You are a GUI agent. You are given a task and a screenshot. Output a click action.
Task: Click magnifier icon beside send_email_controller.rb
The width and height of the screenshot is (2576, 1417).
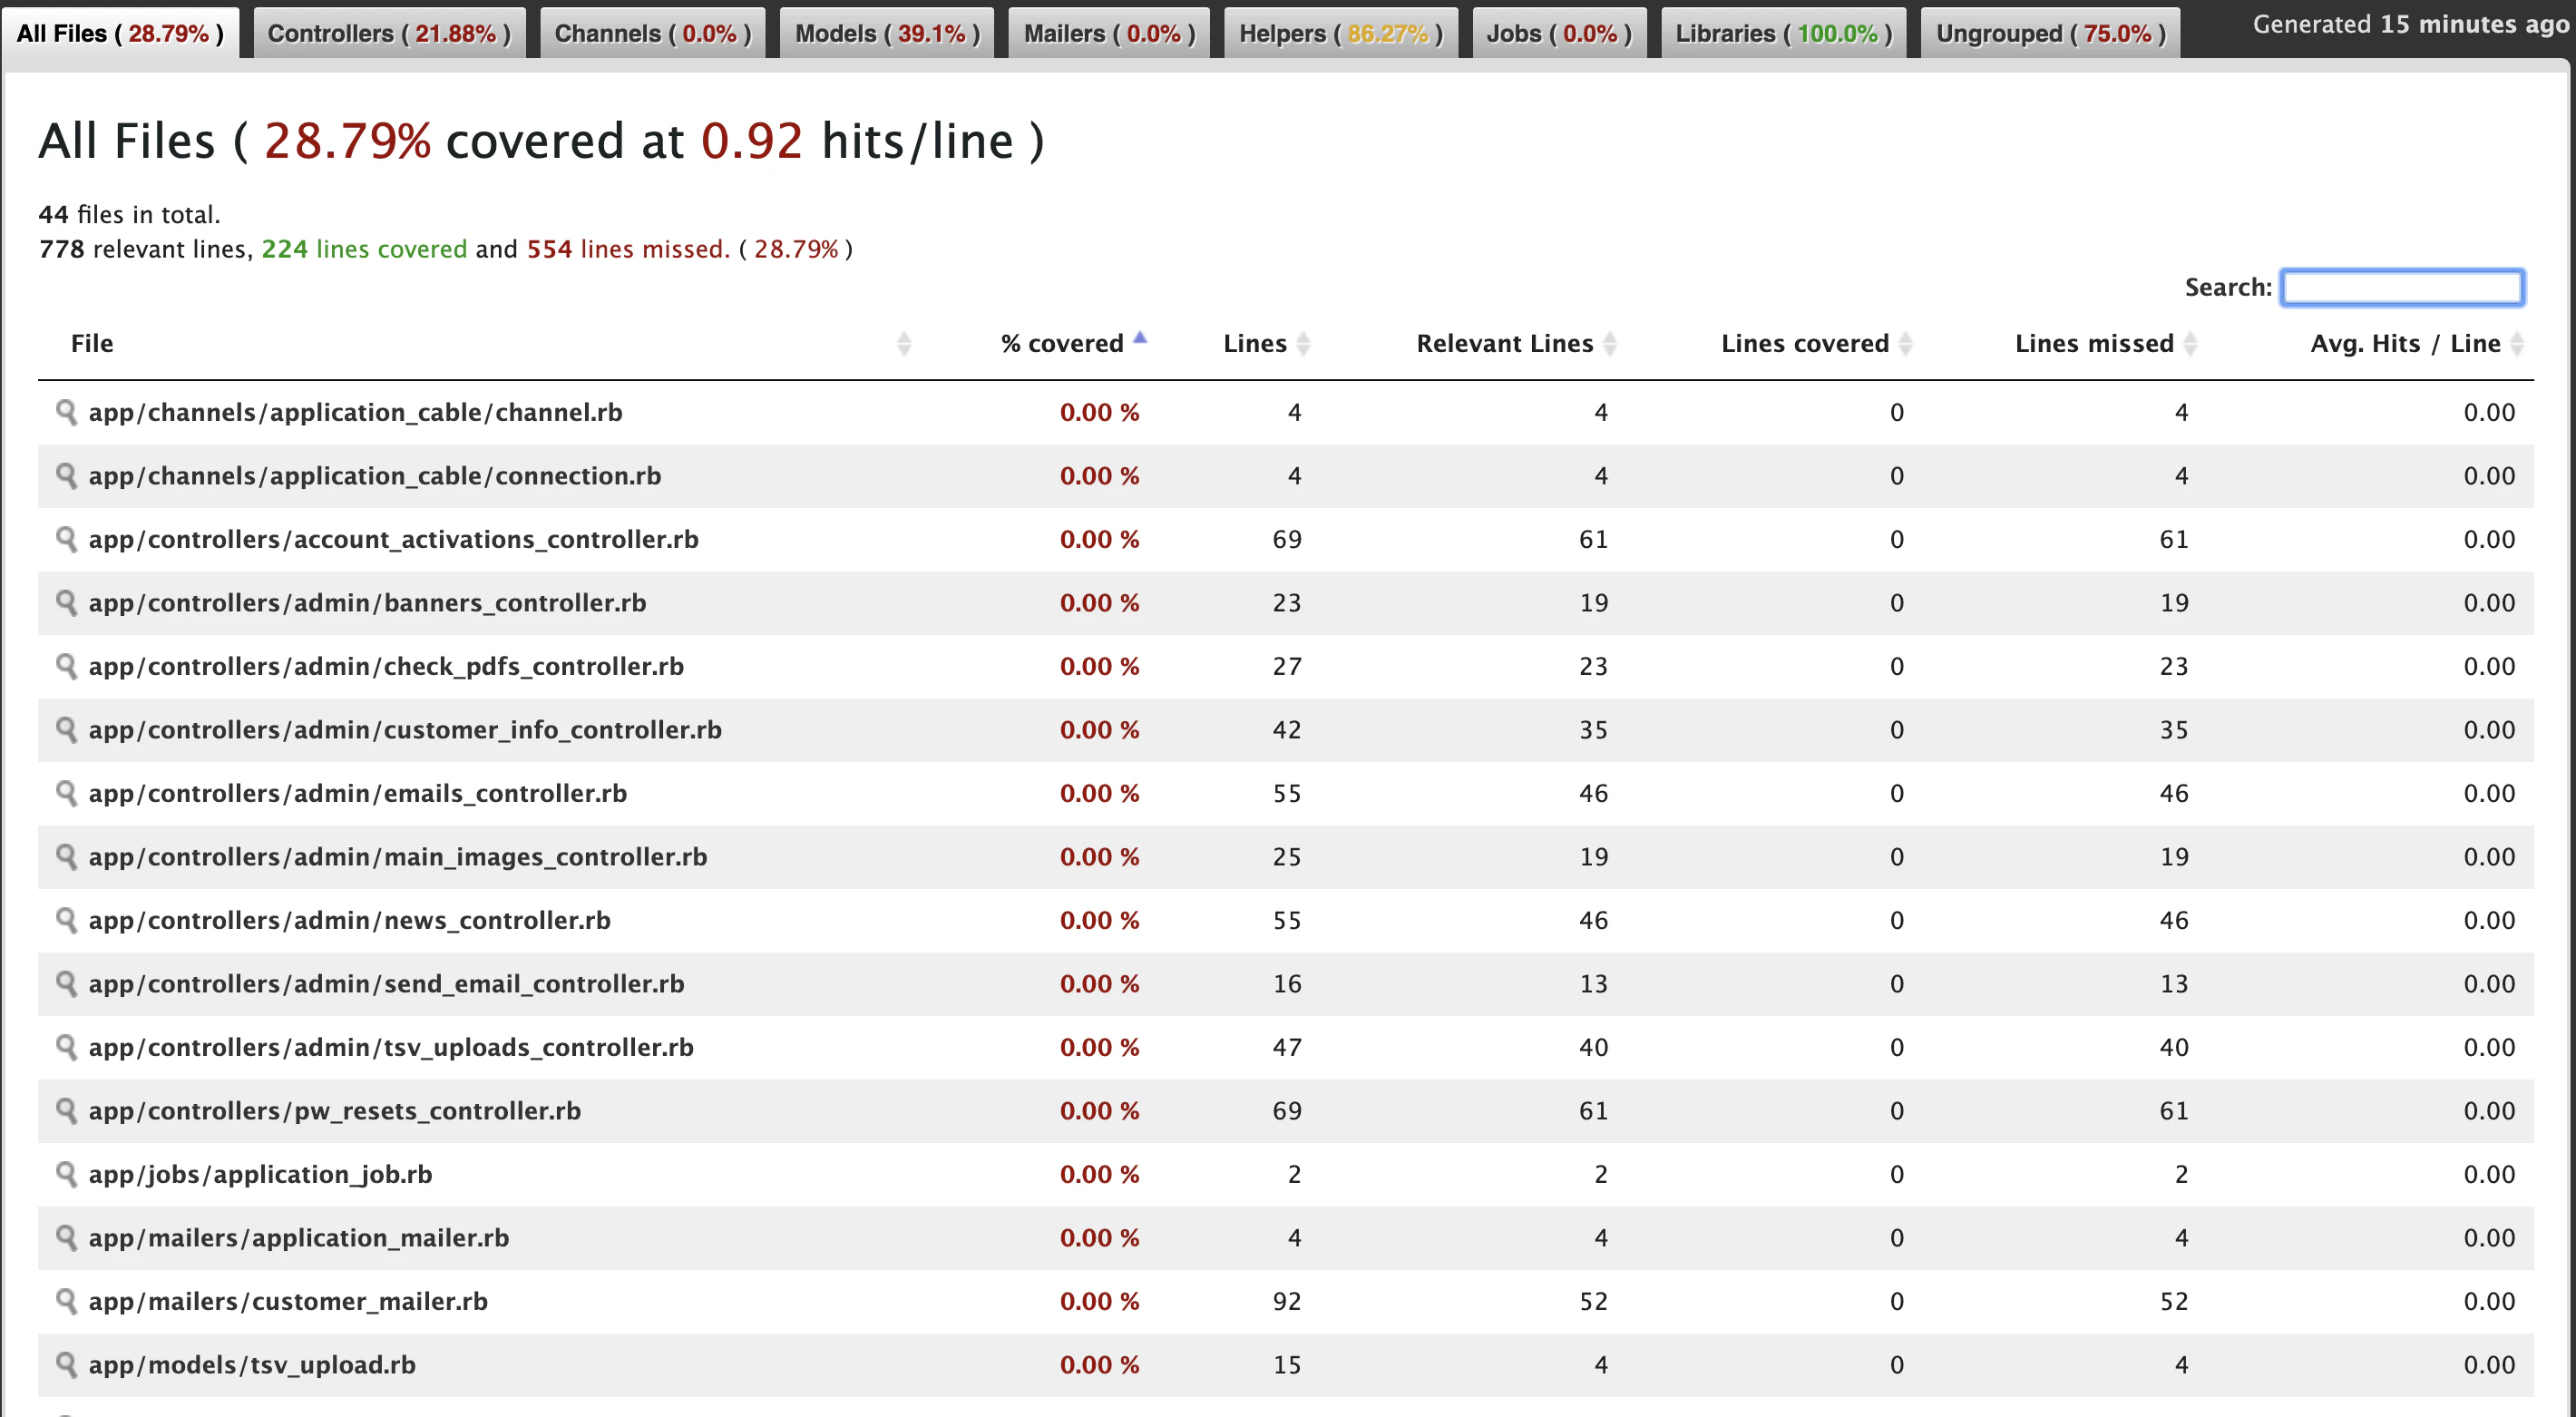(66, 984)
